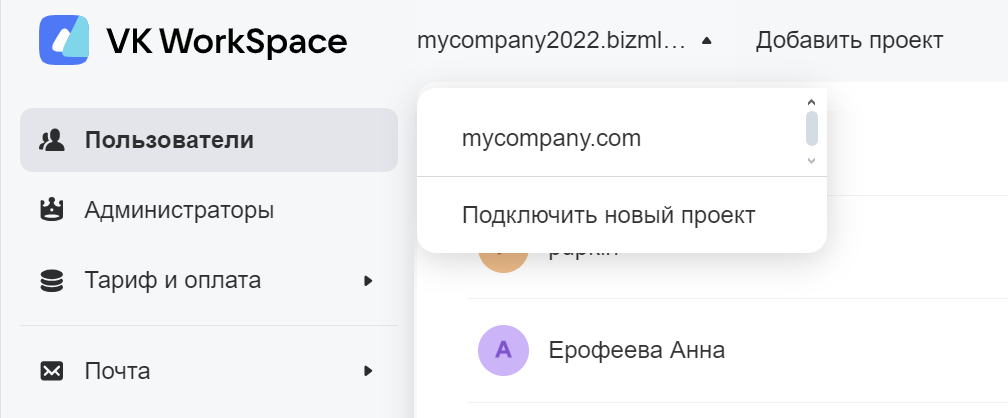The image size is (1008, 418).
Task: Expand the Почта submenu arrow
Action: [368, 371]
